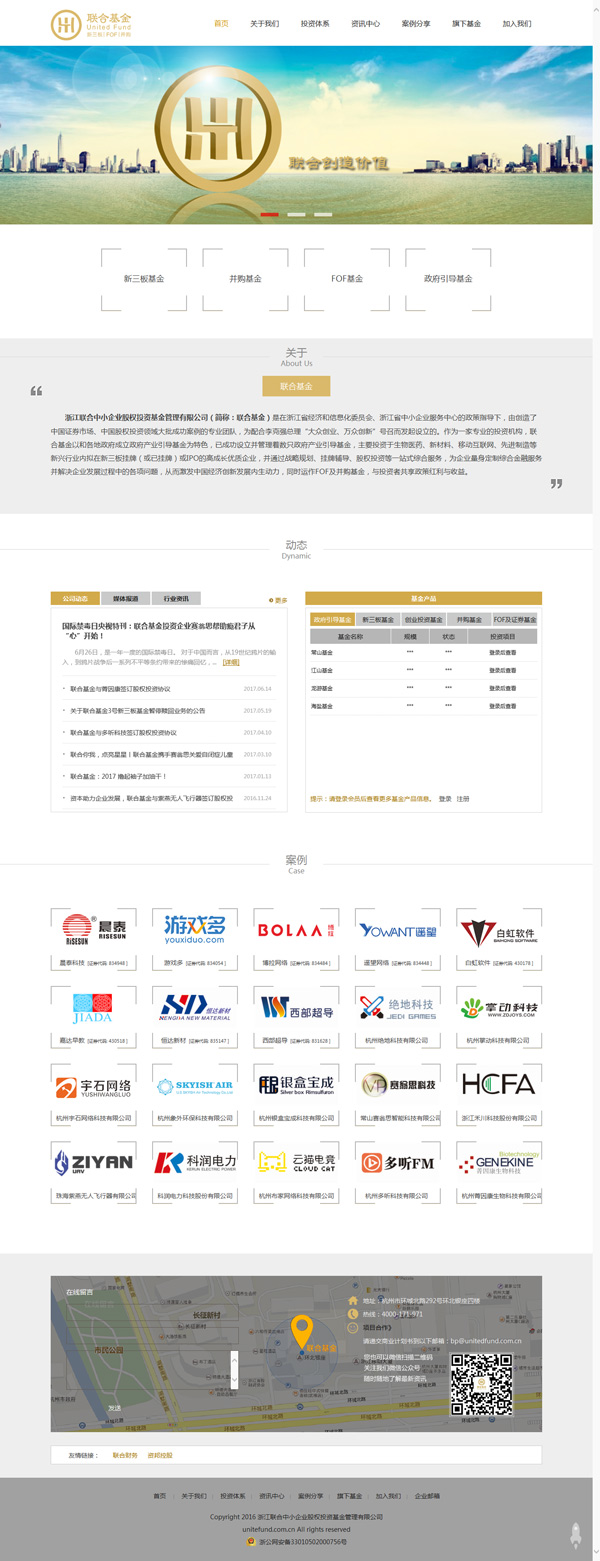The width and height of the screenshot is (600, 1561).
Task: Open 旗下基金 in the top navigation
Action: click(466, 23)
